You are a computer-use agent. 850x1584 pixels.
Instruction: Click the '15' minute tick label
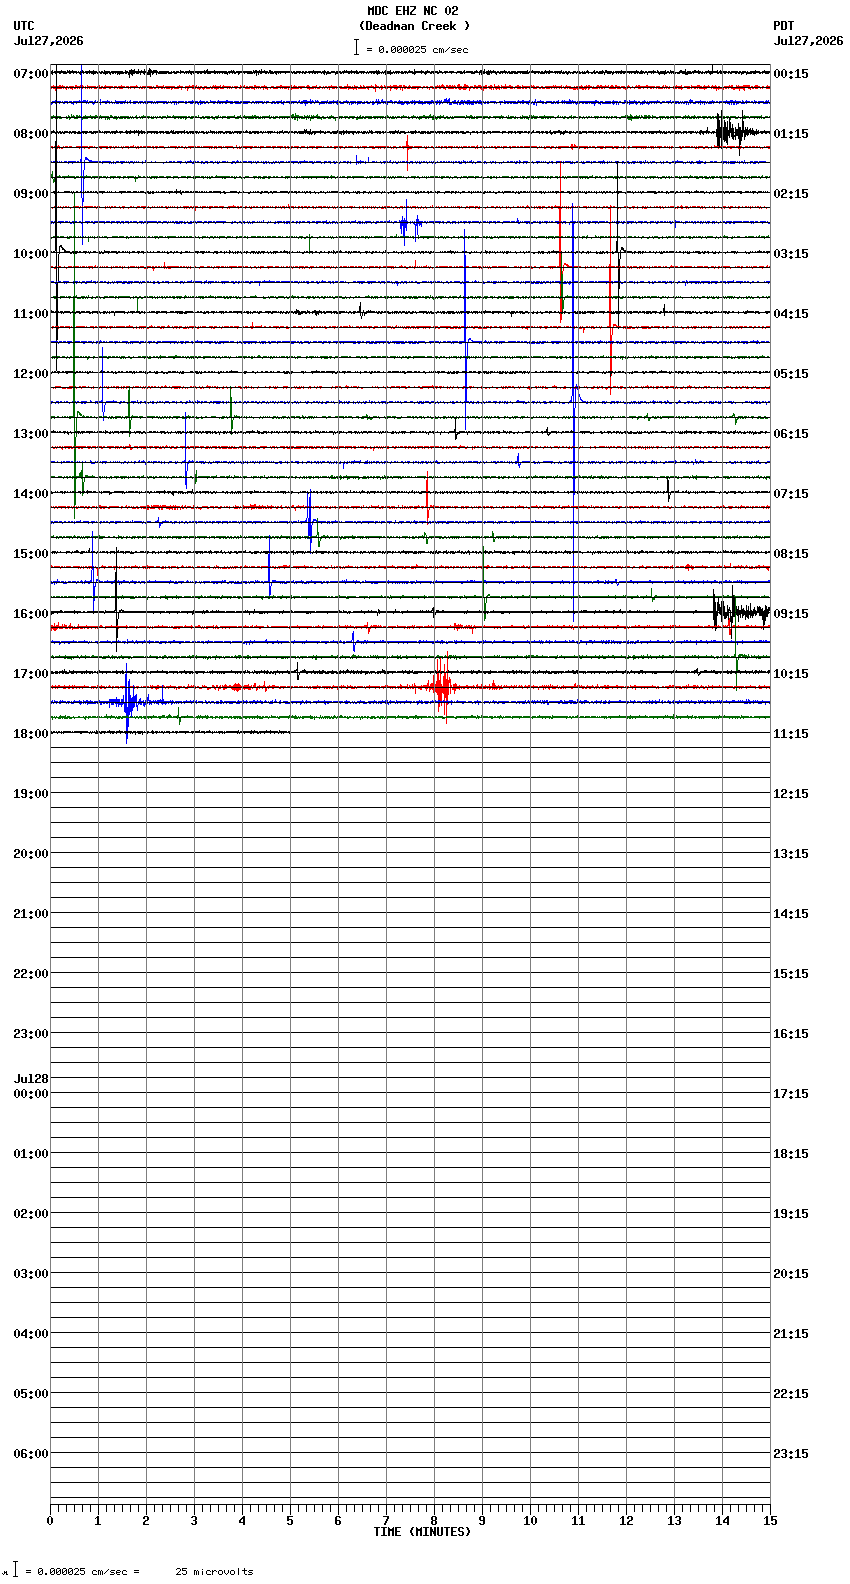(770, 1521)
